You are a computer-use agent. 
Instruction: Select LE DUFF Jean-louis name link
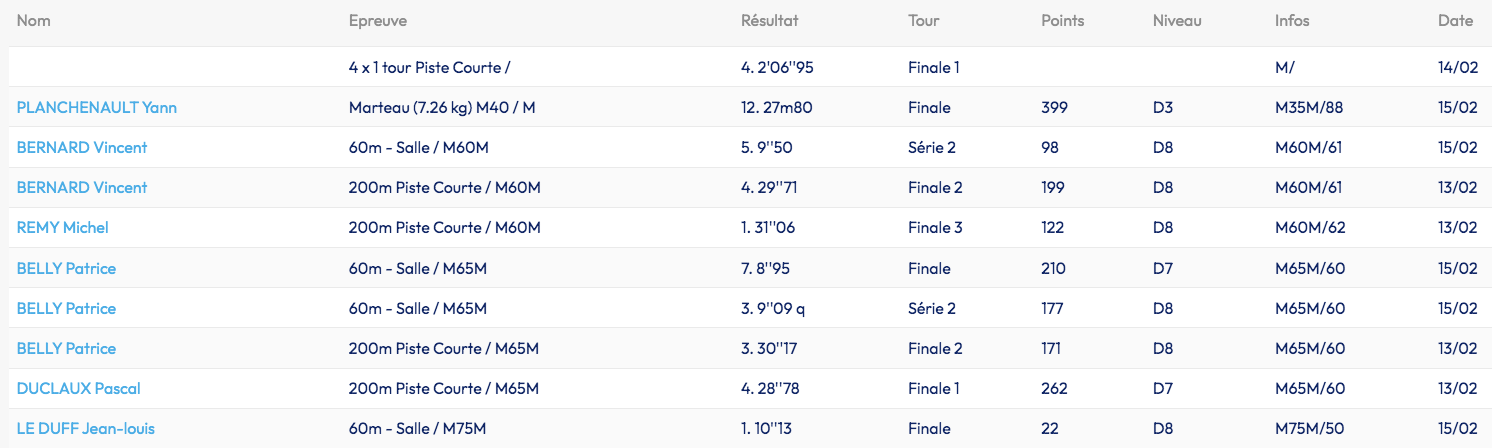pyautogui.click(x=86, y=429)
